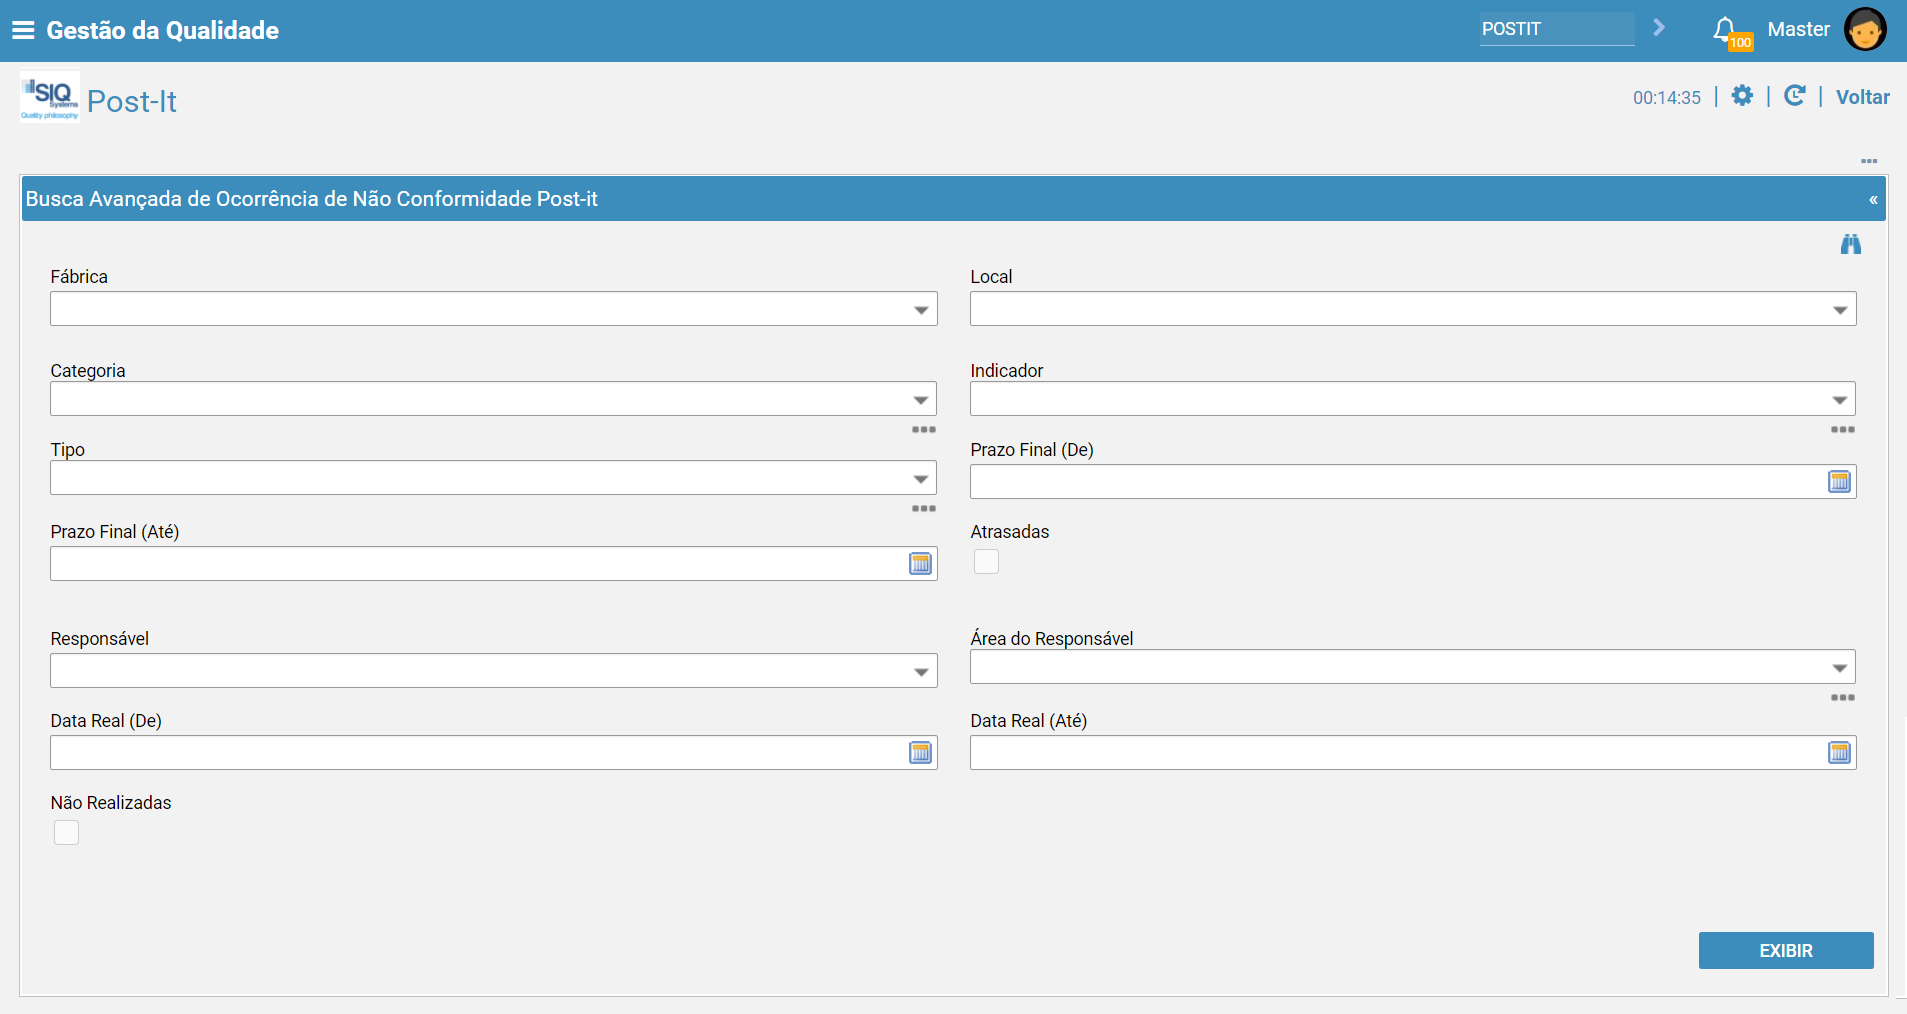The height and width of the screenshot is (1014, 1907).
Task: Open ellipsis below Tipo field
Action: (x=924, y=509)
